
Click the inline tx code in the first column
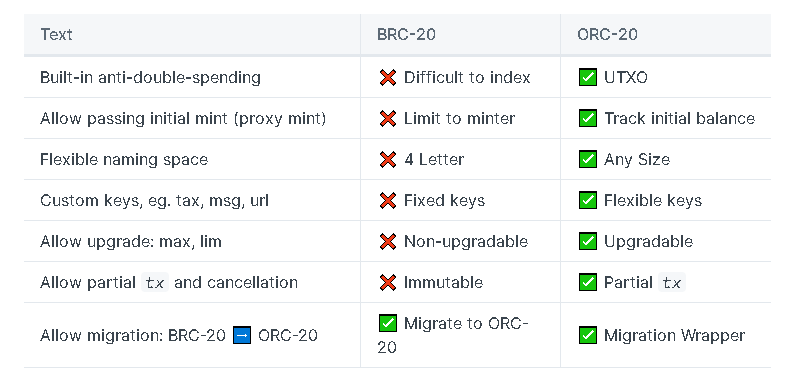coord(154,283)
